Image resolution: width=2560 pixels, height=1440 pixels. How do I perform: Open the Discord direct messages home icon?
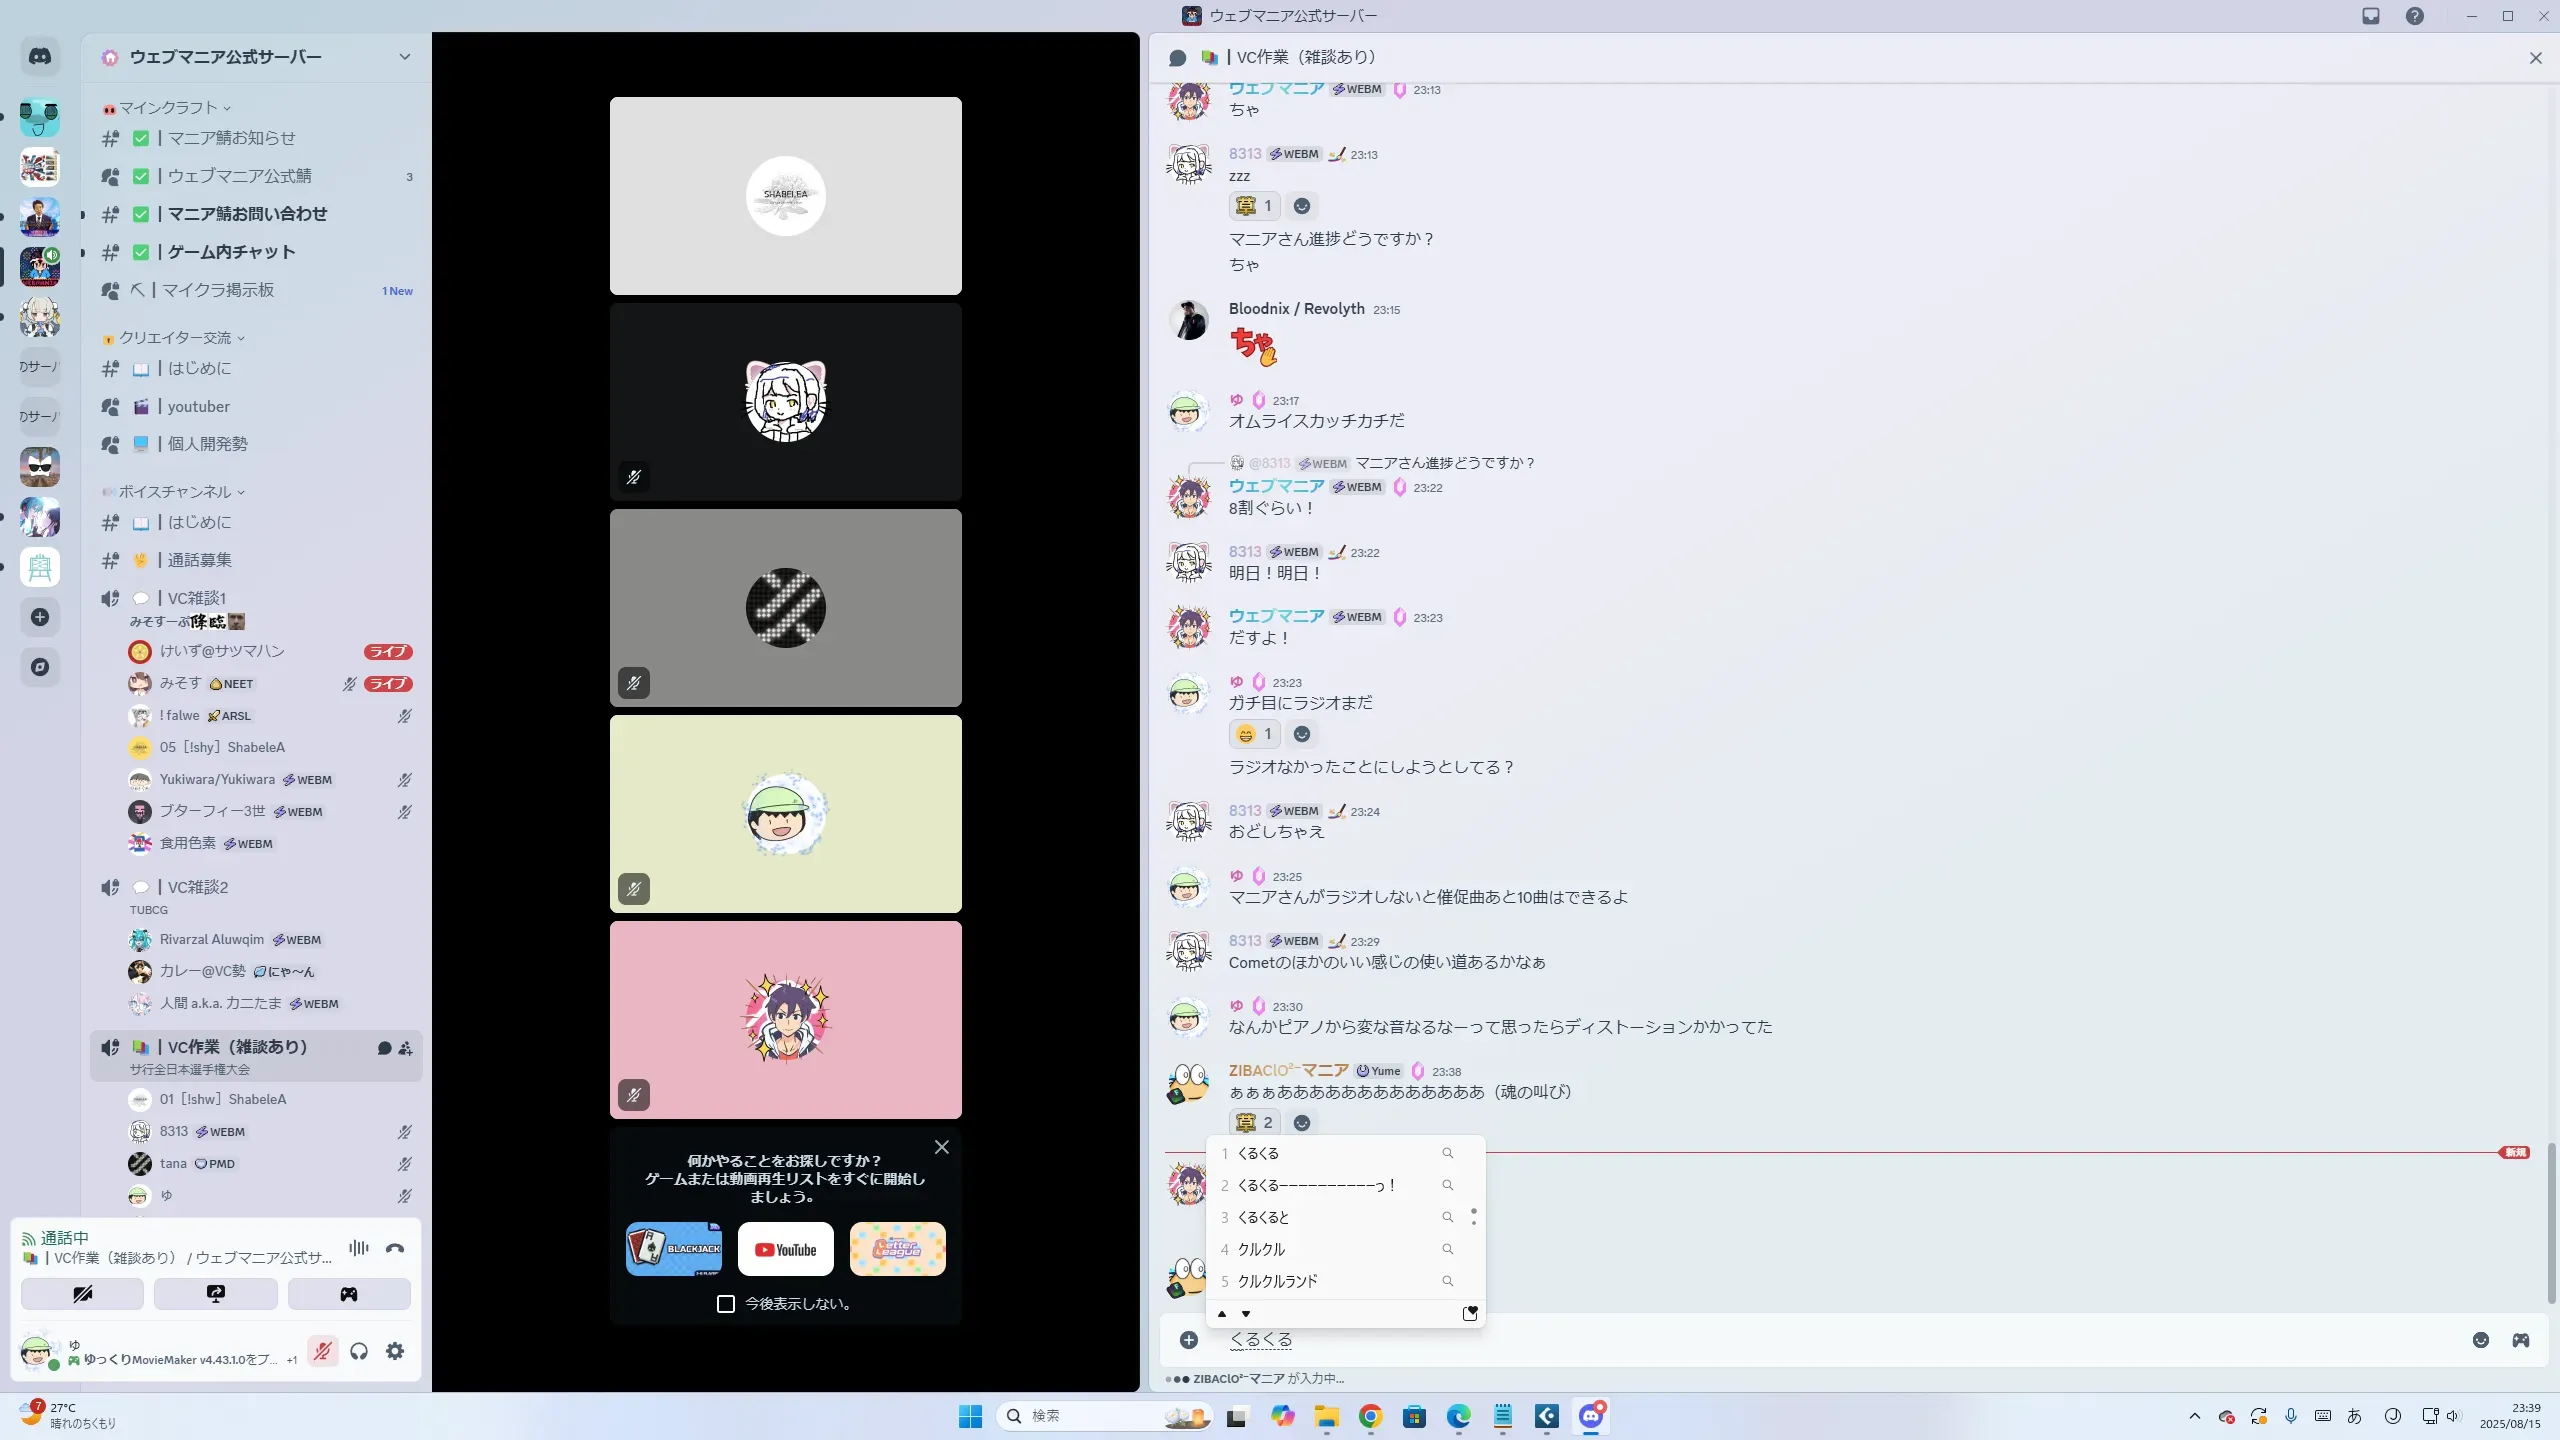(40, 57)
